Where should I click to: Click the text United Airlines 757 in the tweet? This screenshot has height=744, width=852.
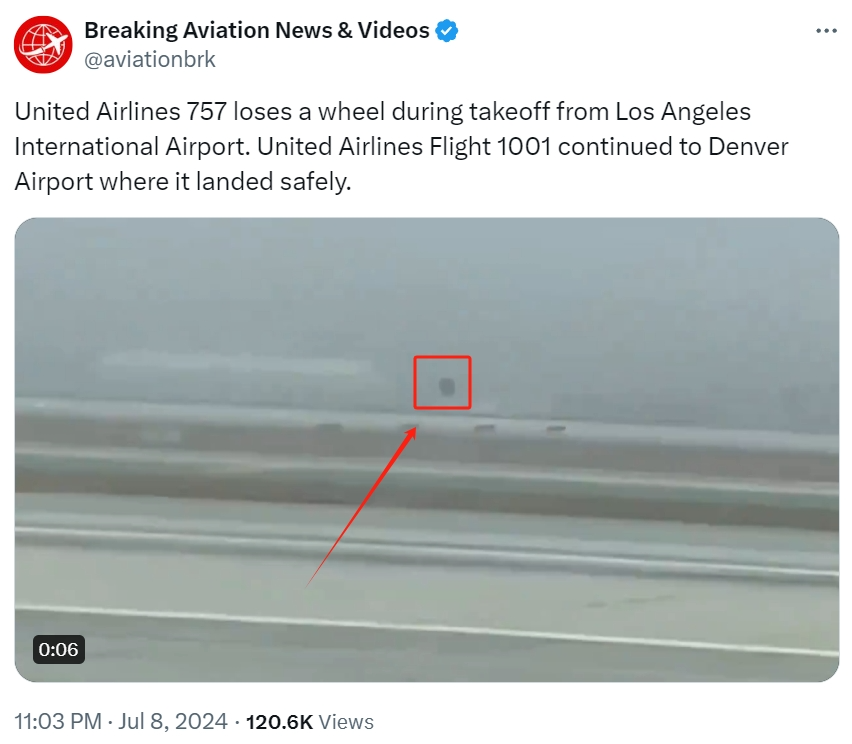tap(120, 111)
